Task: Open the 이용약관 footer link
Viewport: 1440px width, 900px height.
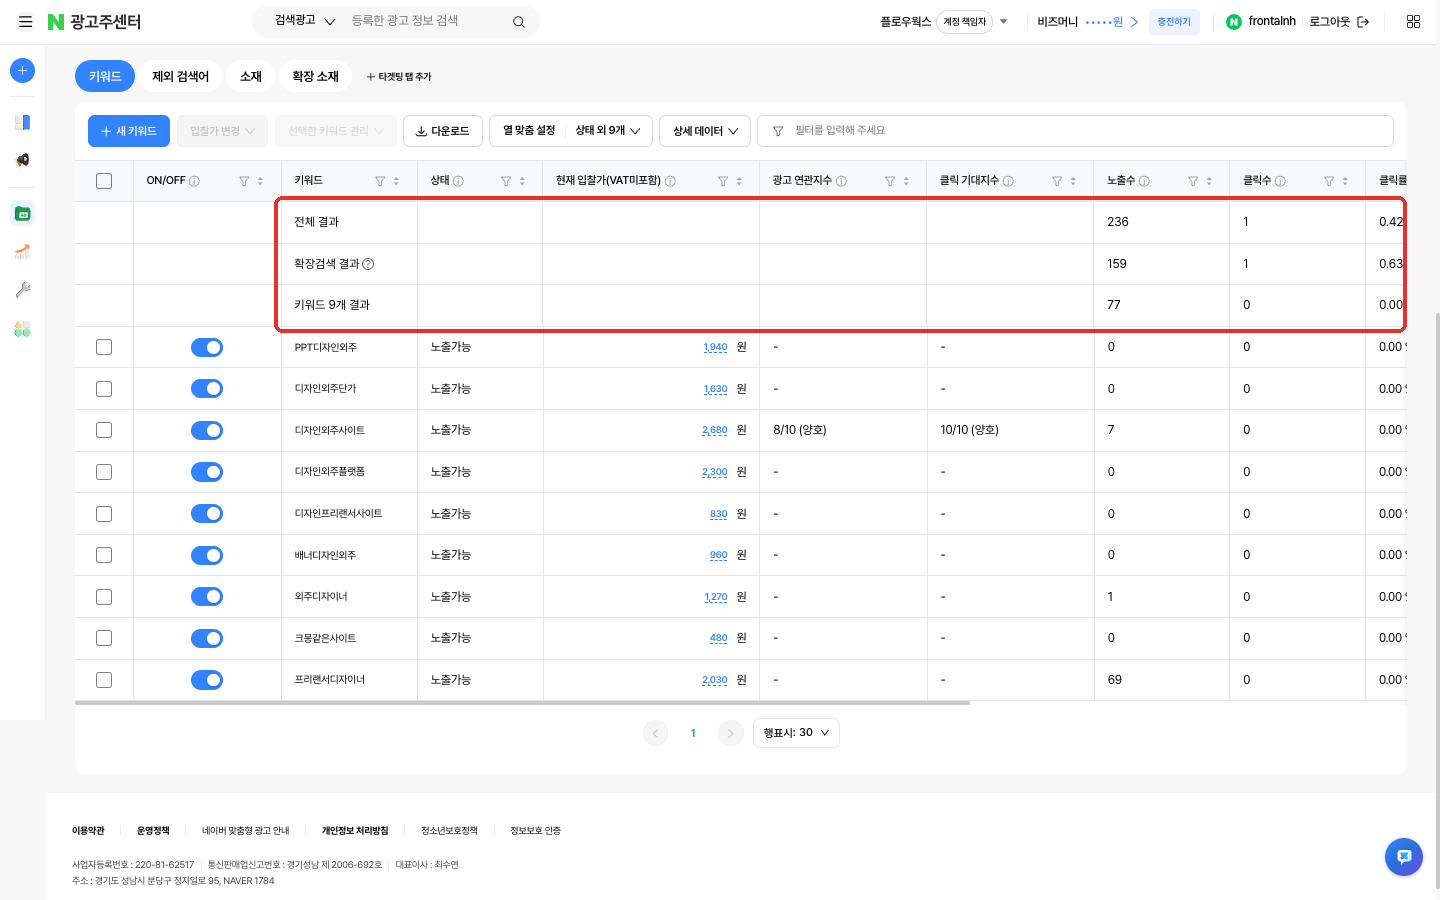Action: coord(88,831)
